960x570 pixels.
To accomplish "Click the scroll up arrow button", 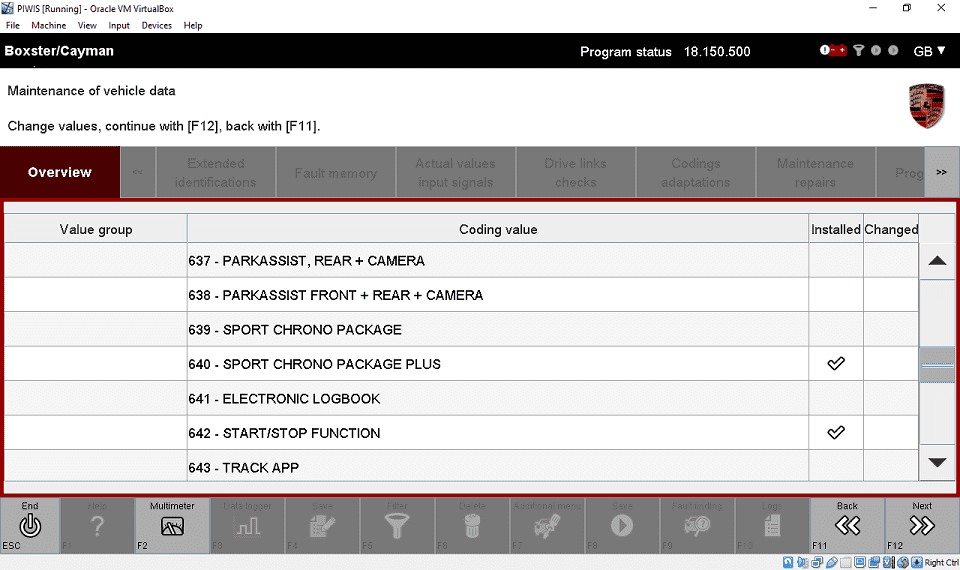I will 937,261.
